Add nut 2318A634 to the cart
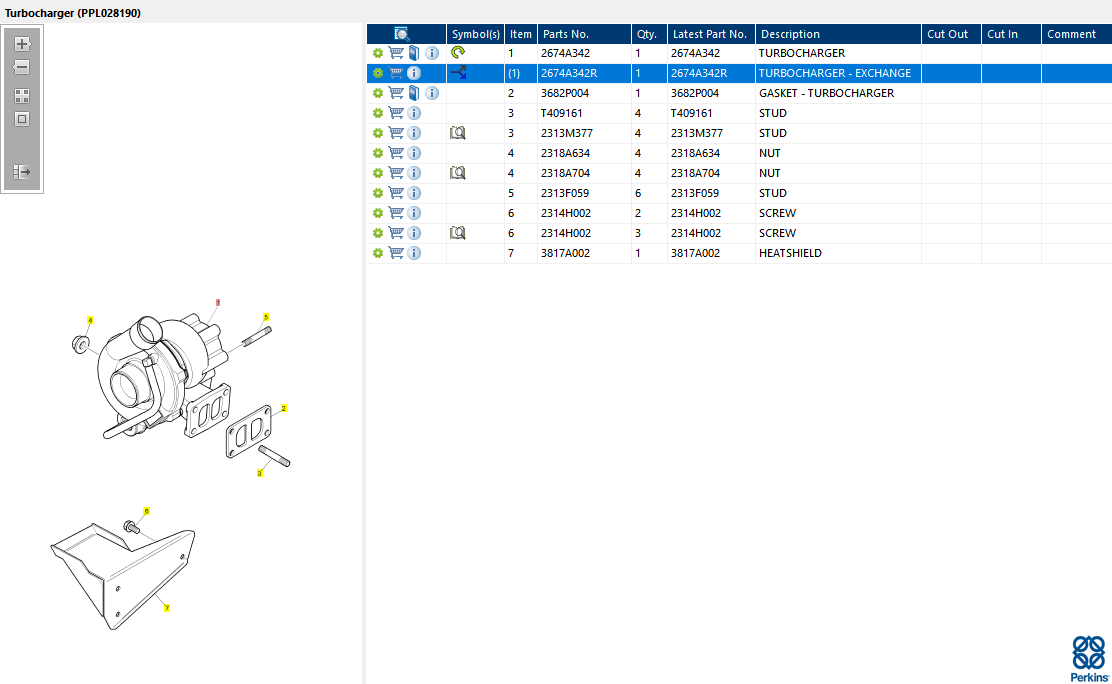 click(x=396, y=153)
